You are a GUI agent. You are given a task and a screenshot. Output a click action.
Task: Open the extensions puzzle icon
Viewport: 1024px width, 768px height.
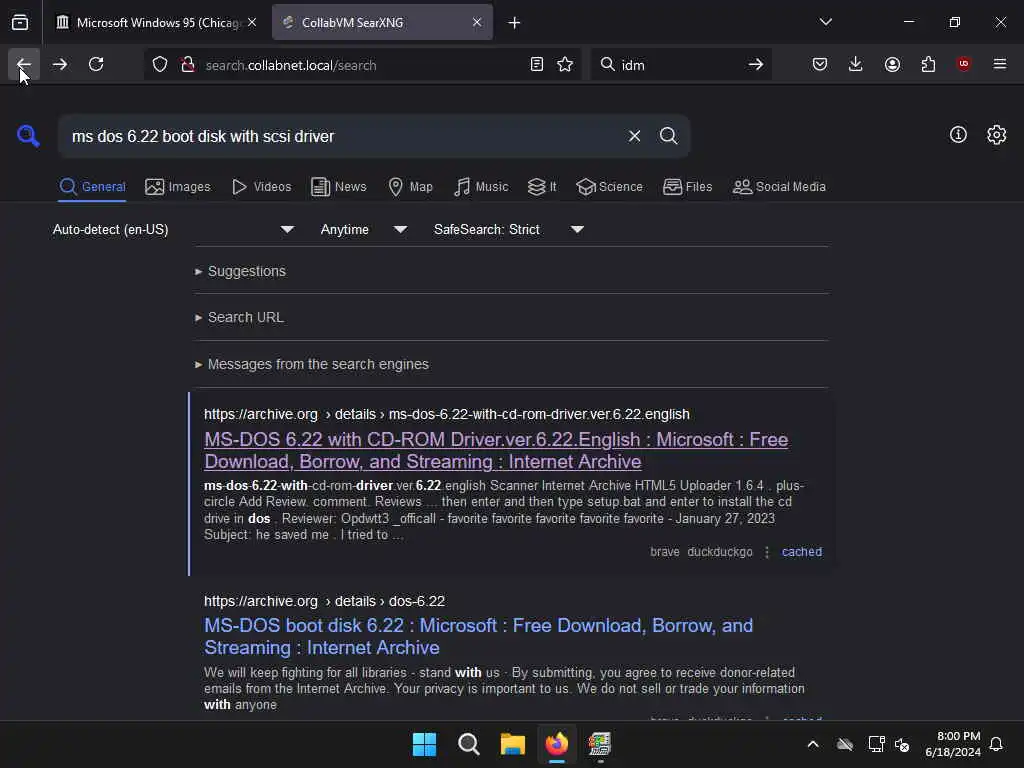coord(928,64)
